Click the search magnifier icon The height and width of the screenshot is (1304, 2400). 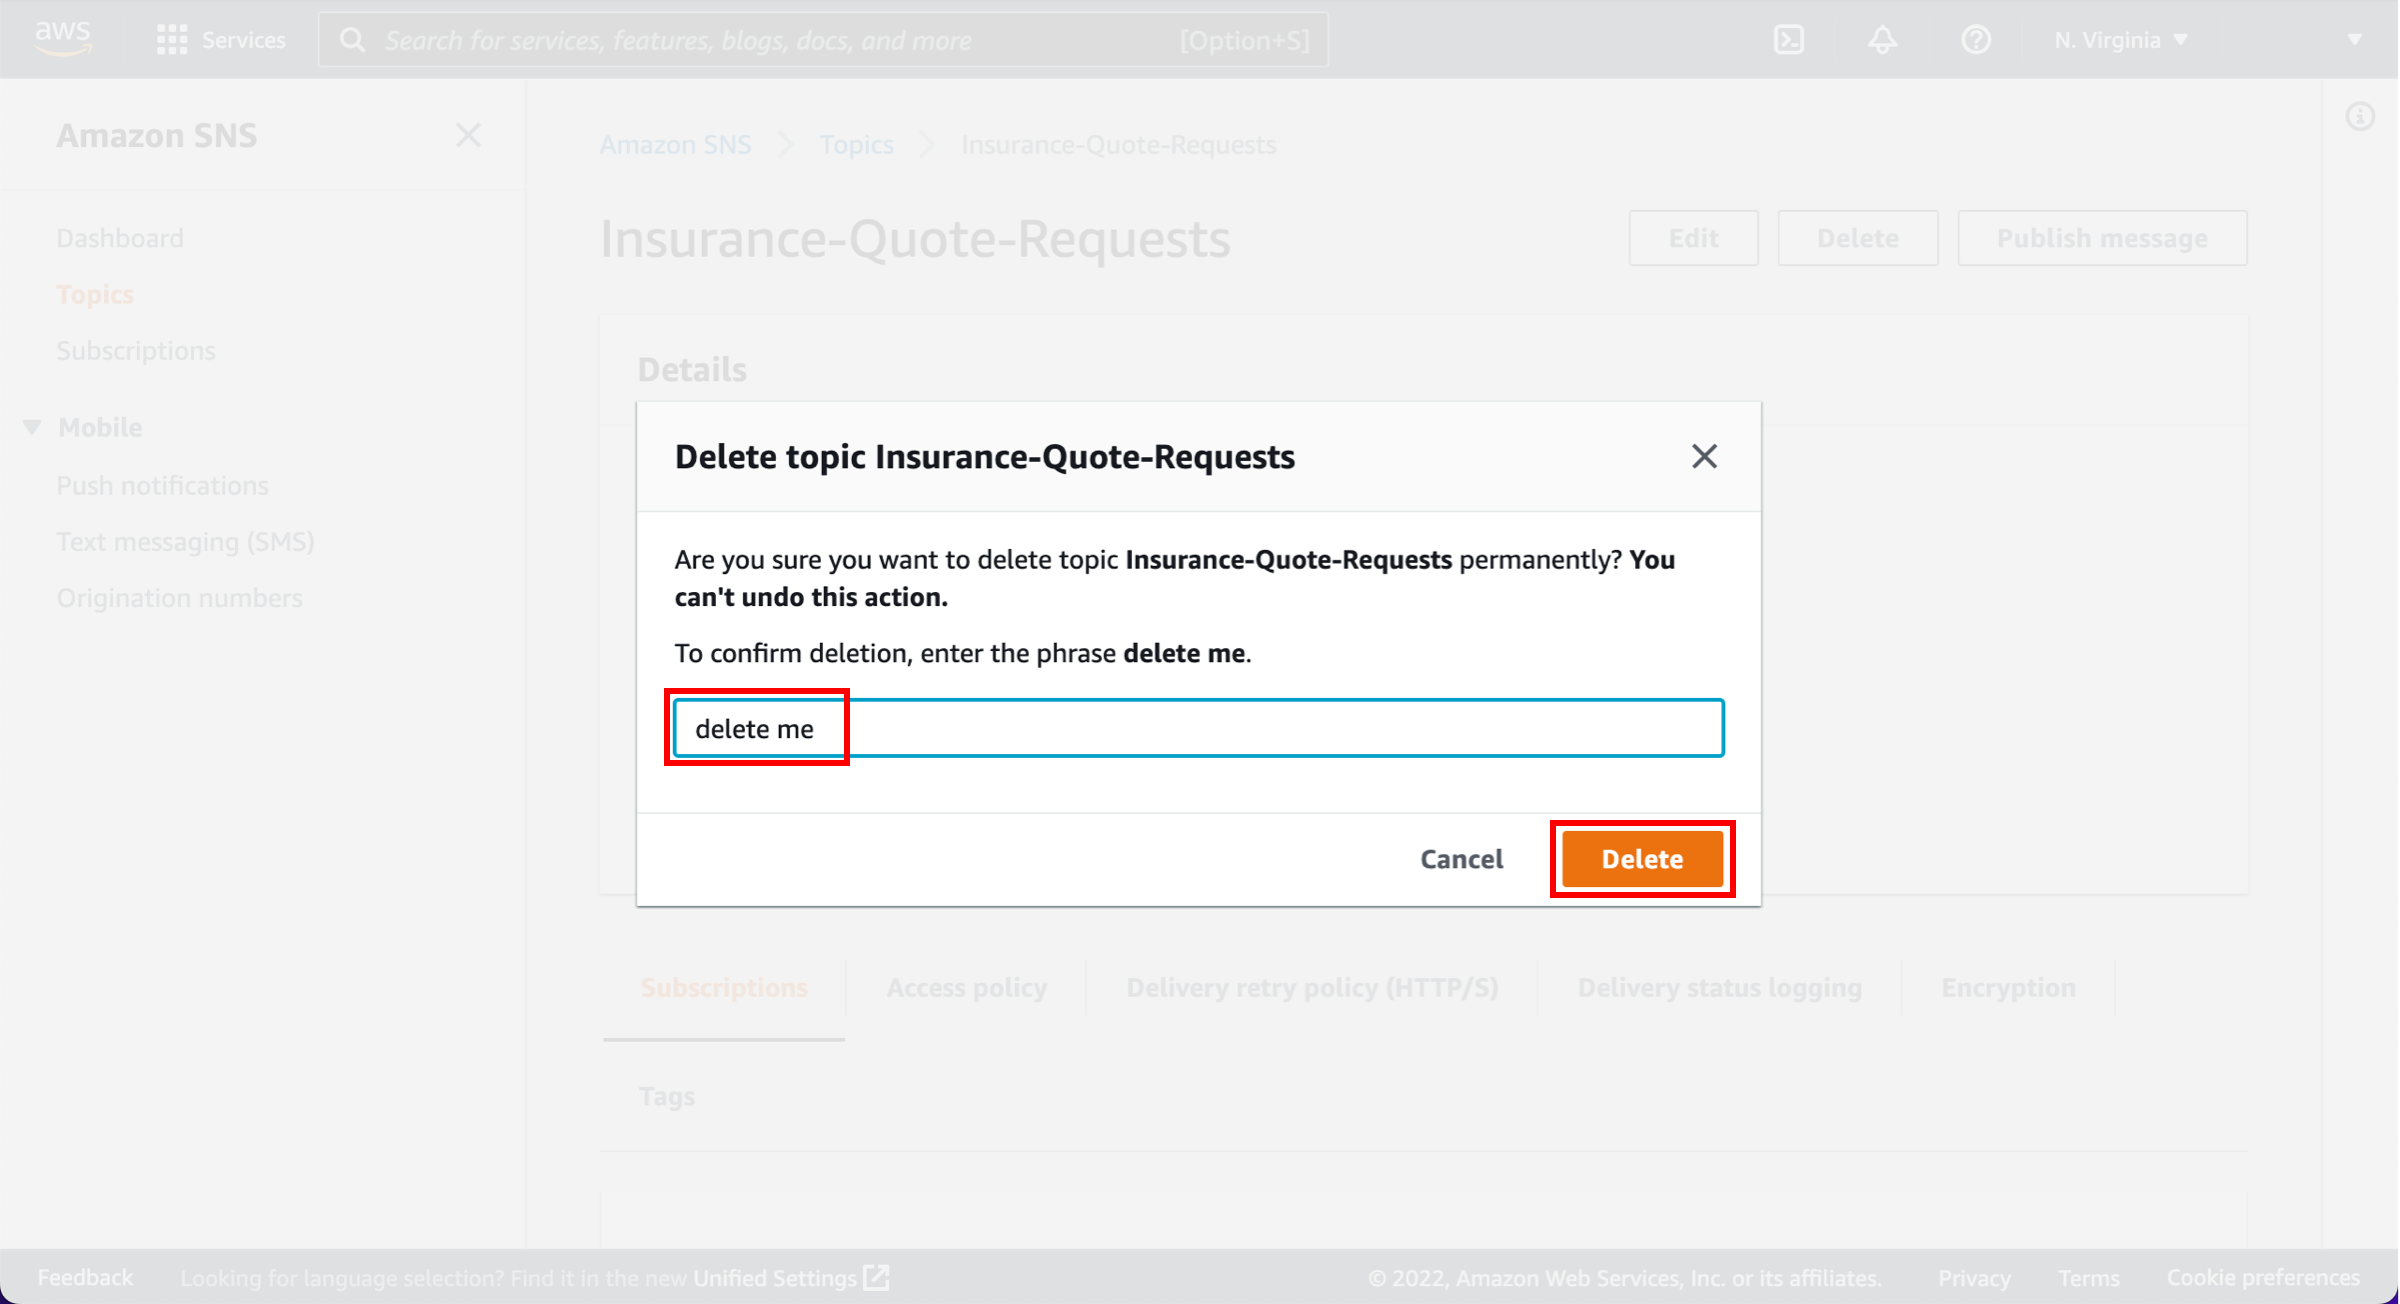pyautogui.click(x=352, y=40)
